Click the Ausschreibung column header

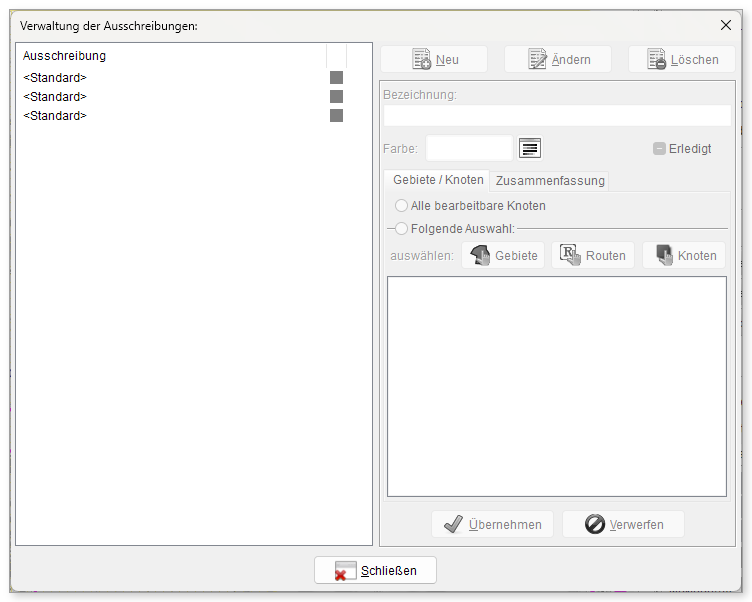tap(171, 56)
